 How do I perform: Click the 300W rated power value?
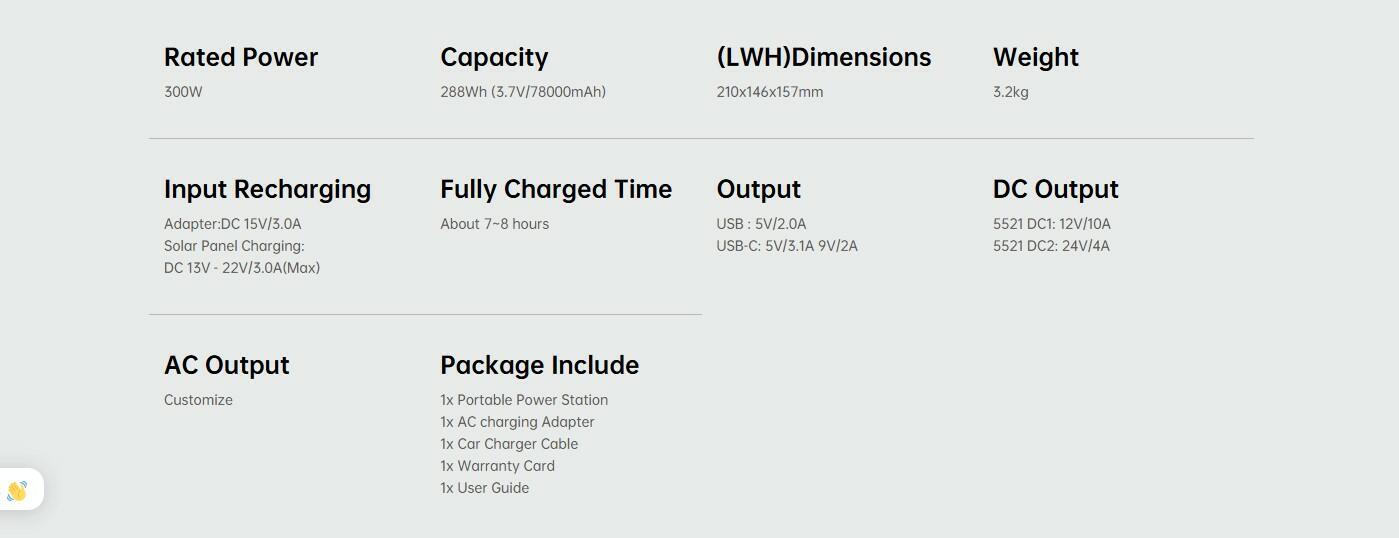tap(183, 92)
